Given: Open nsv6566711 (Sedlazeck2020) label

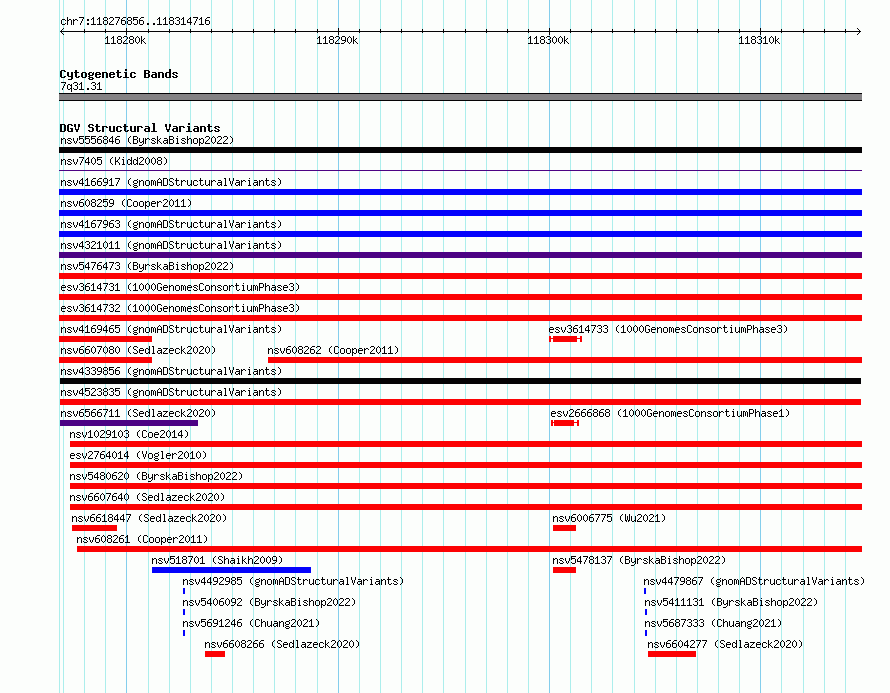Looking at the screenshot, I should (138, 413).
